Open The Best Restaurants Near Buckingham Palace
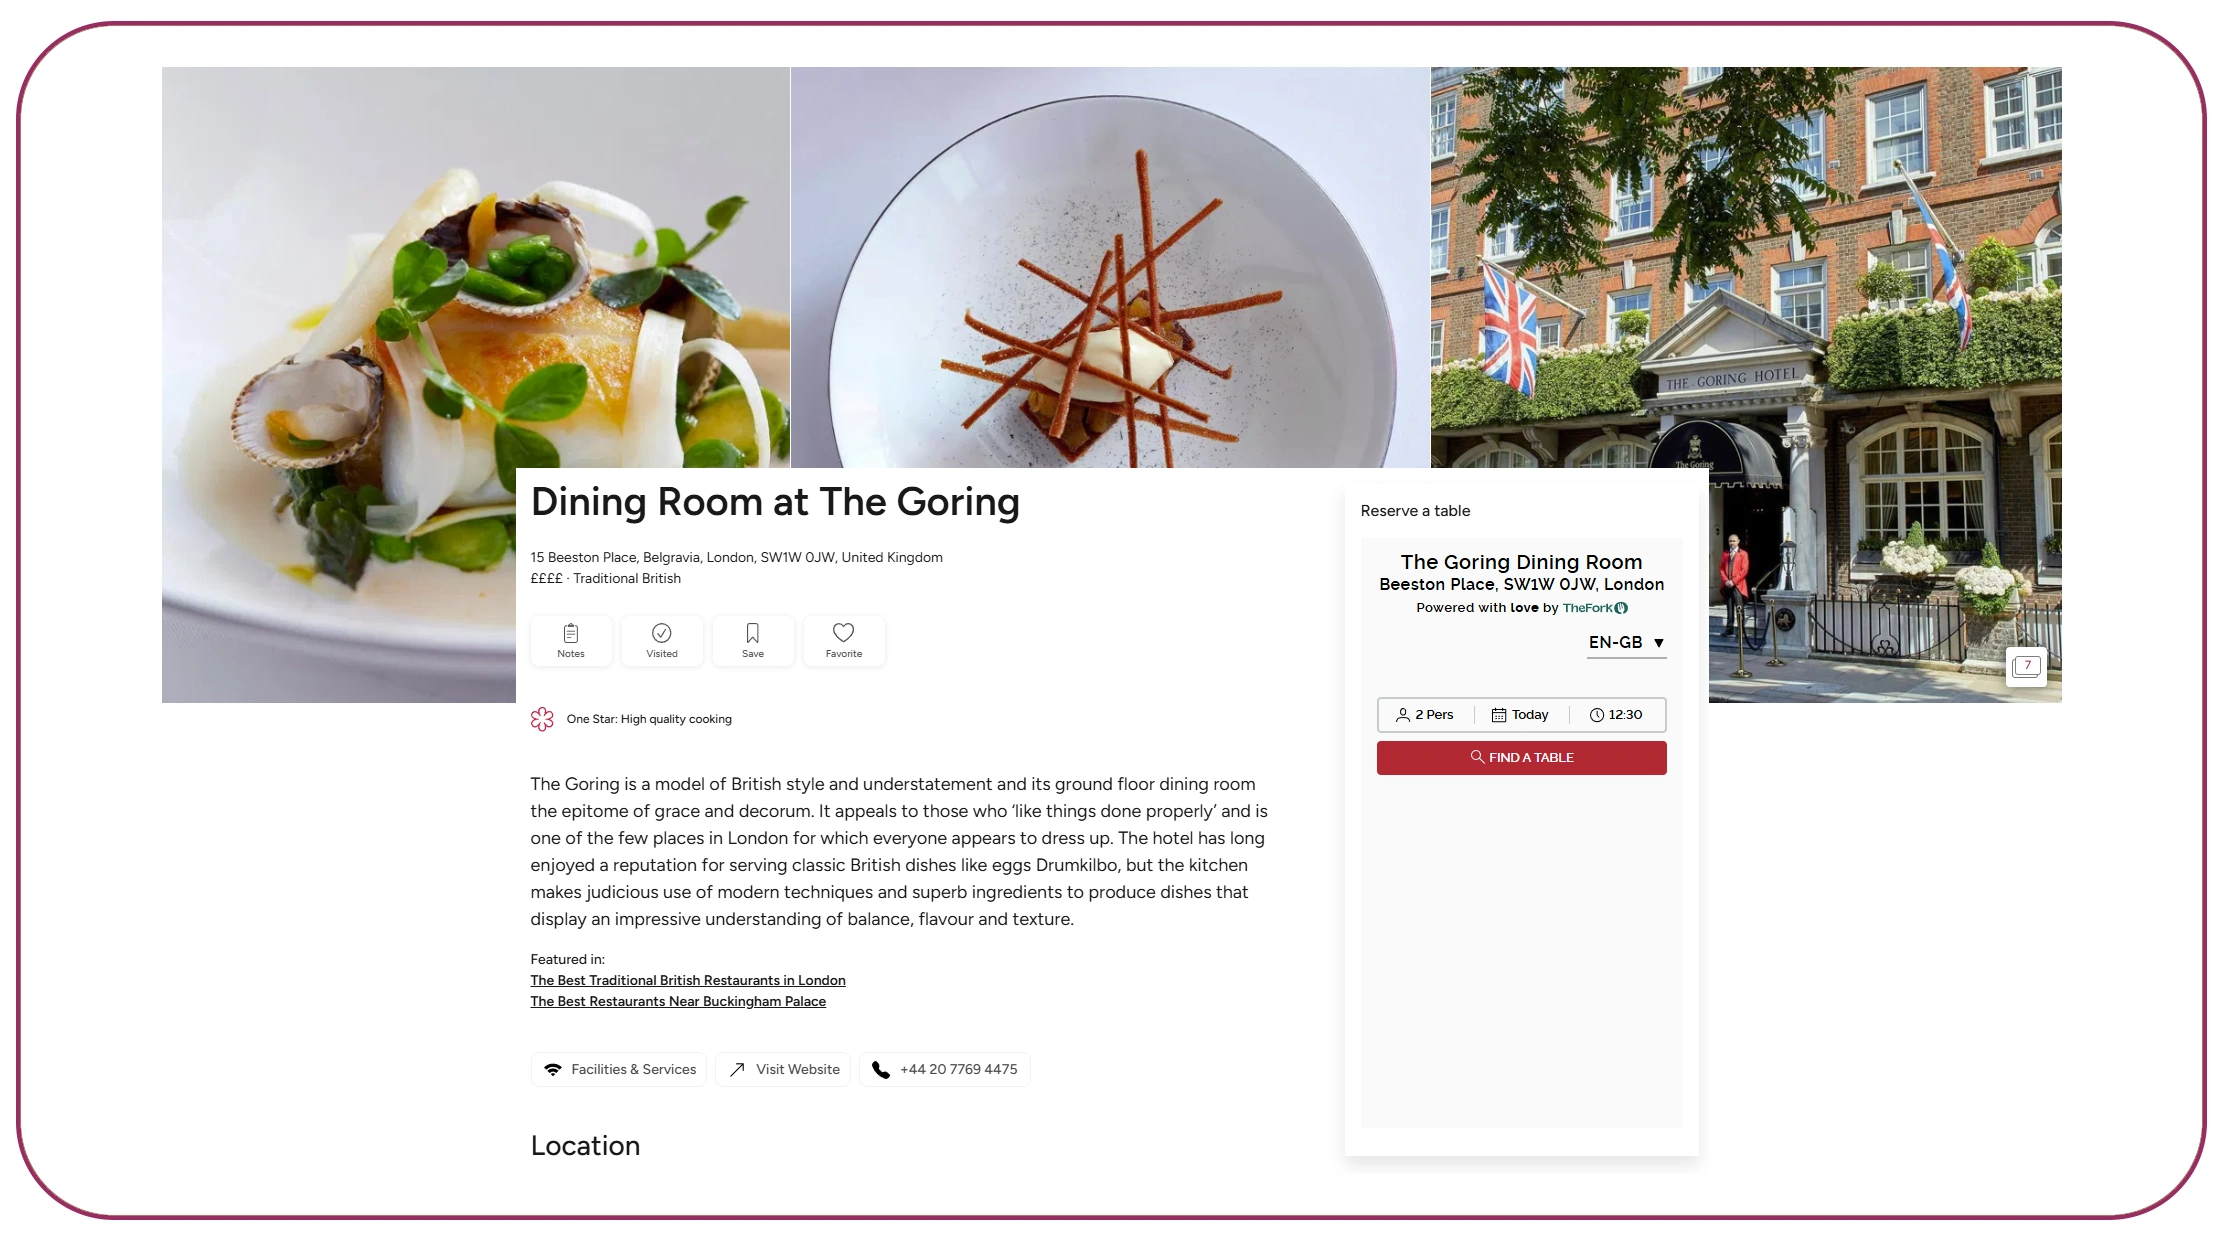This screenshot has height=1240, width=2223. [x=678, y=1001]
